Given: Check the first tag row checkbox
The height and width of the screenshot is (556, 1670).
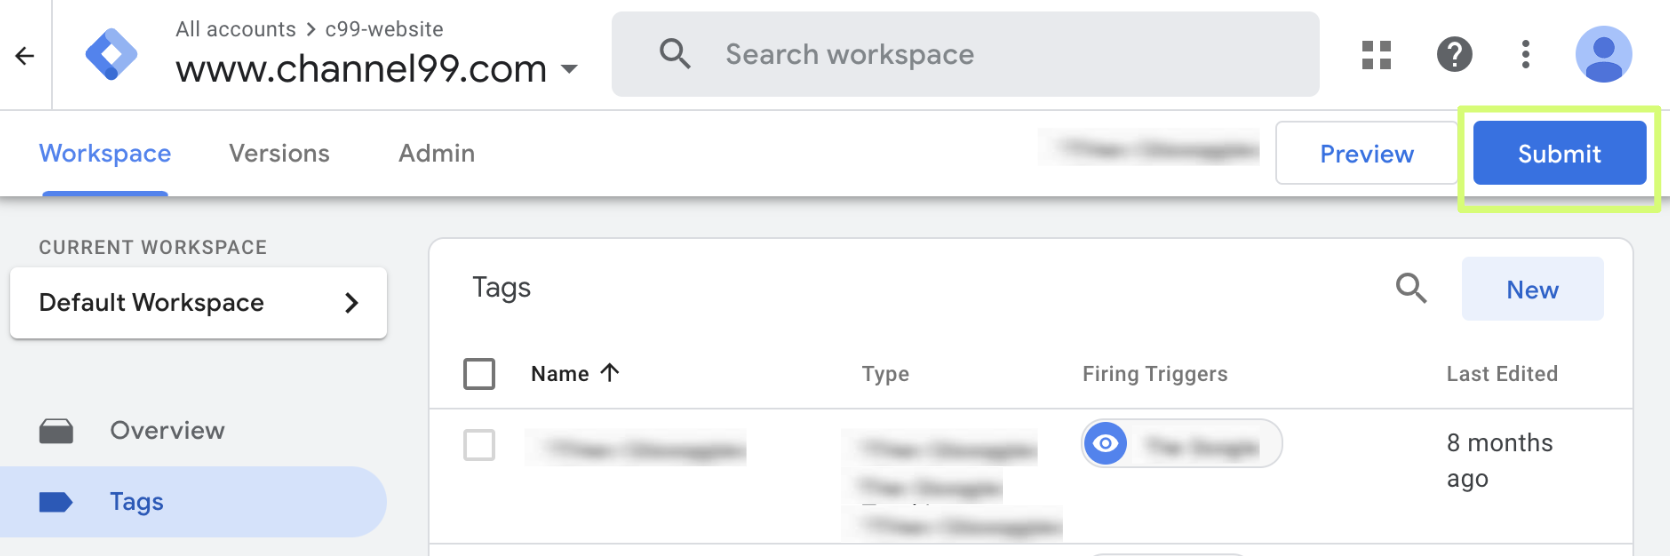Looking at the screenshot, I should click(479, 444).
